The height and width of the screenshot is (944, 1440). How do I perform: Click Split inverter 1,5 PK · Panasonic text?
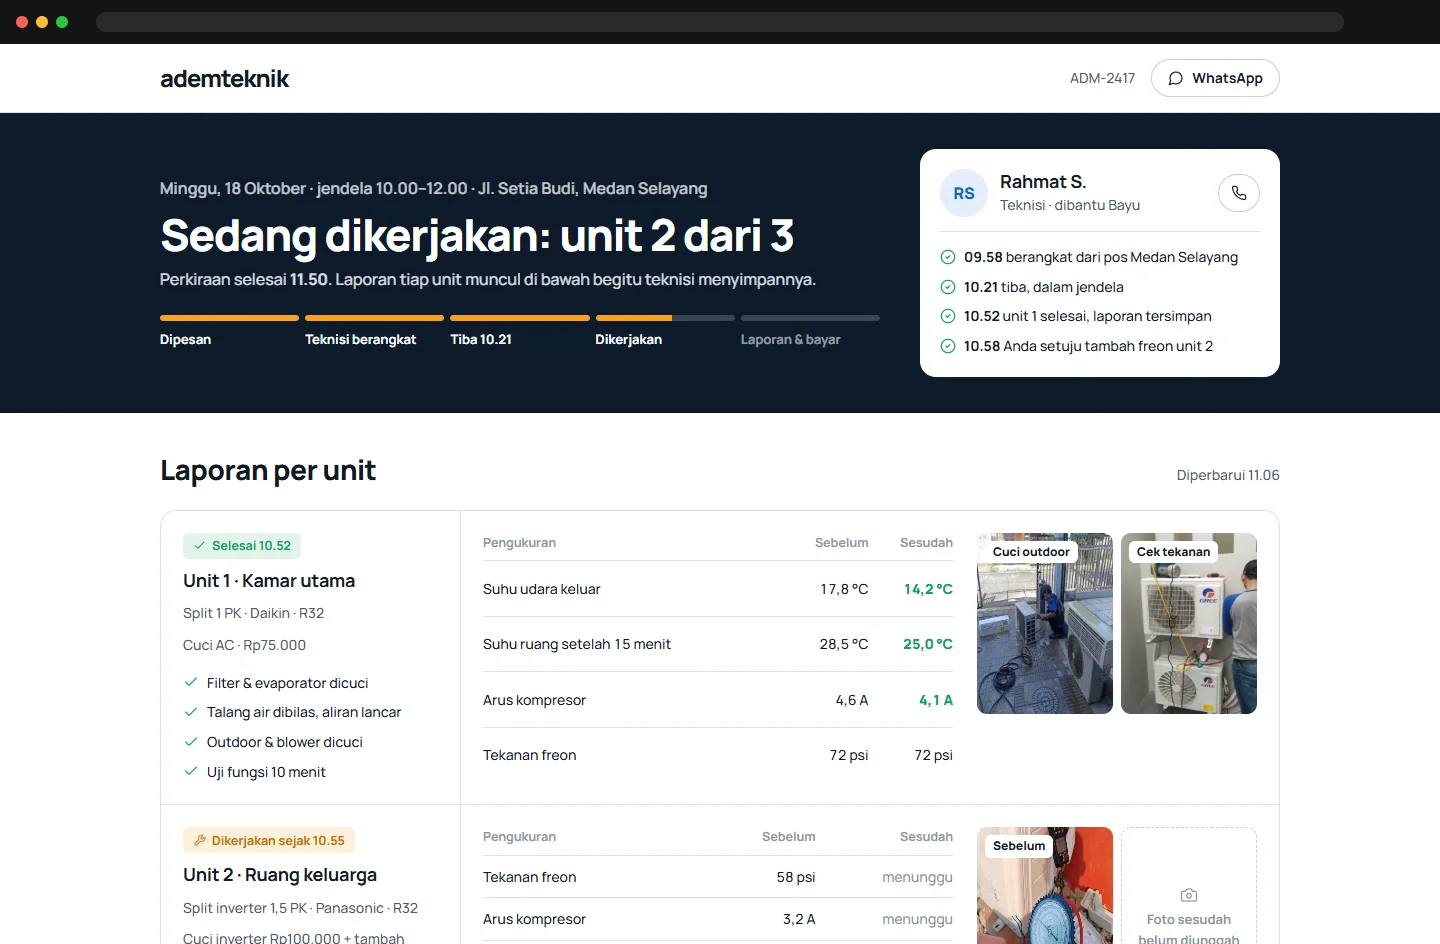coord(300,908)
